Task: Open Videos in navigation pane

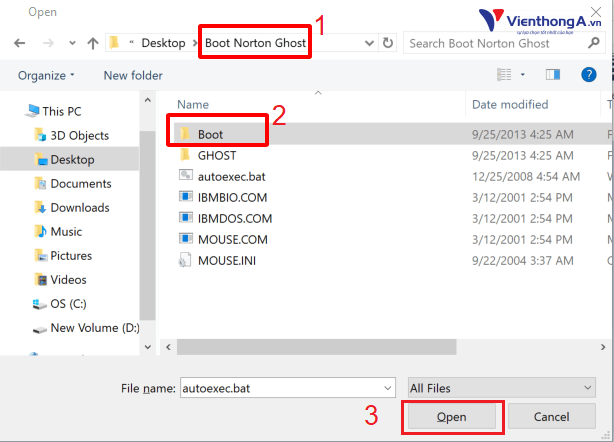Action: click(x=61, y=280)
